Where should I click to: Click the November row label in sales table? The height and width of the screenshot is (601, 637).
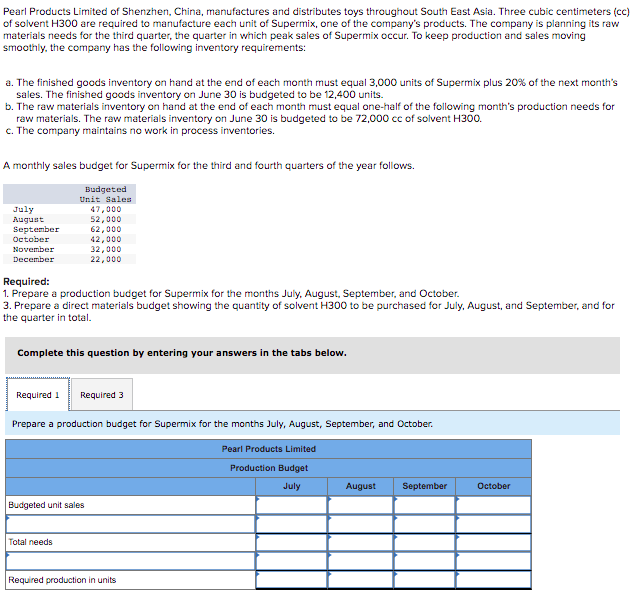tap(33, 249)
